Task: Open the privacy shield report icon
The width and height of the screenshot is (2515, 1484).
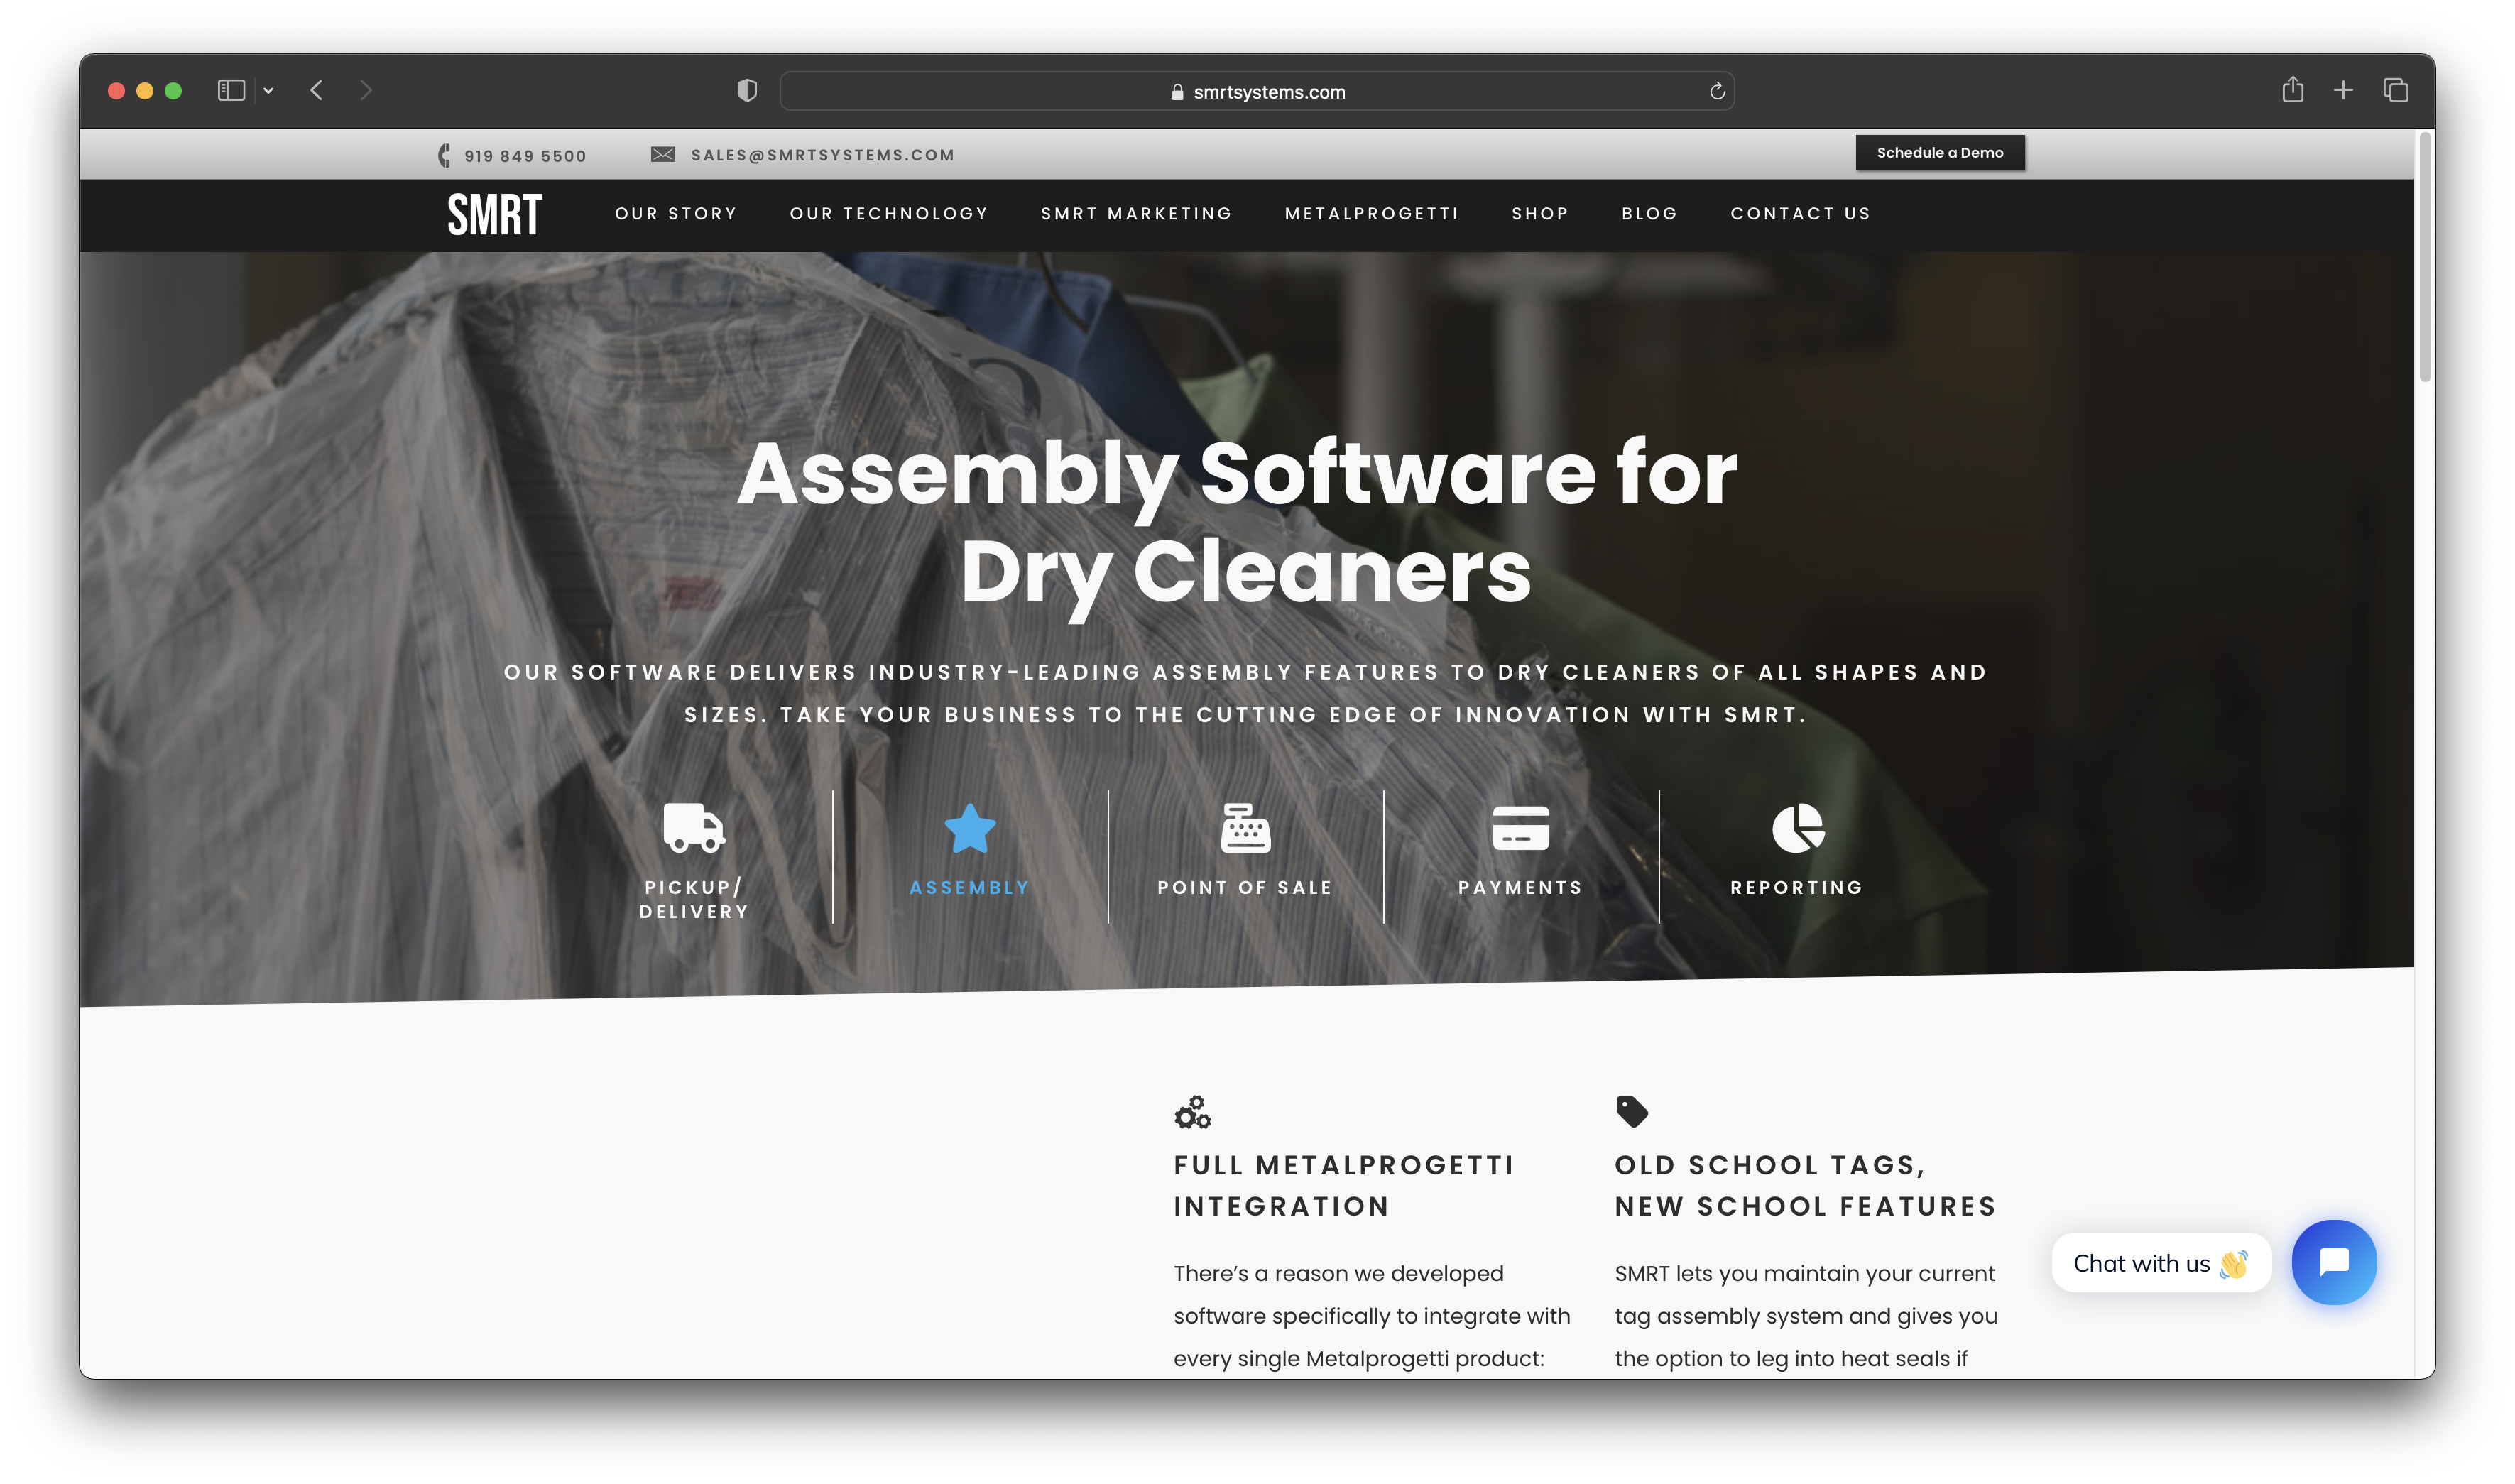Action: pyautogui.click(x=747, y=91)
